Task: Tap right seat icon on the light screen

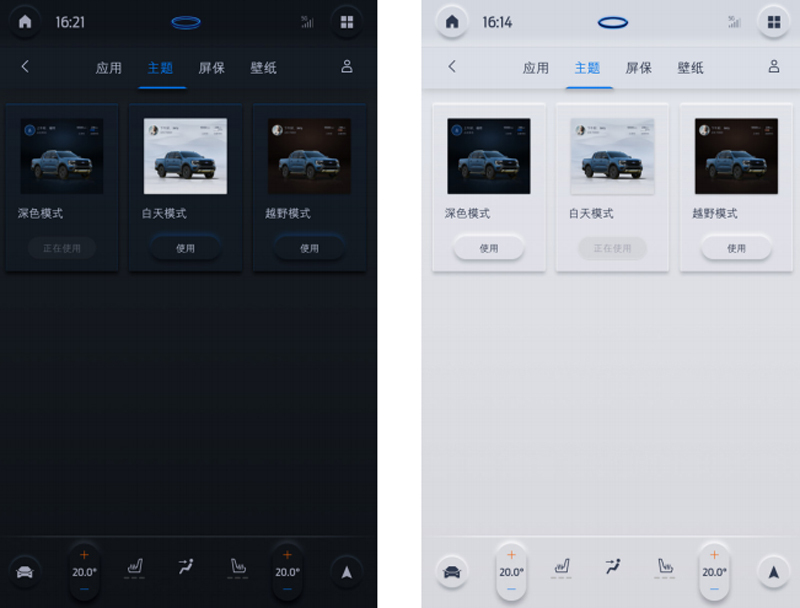Action: point(662,568)
